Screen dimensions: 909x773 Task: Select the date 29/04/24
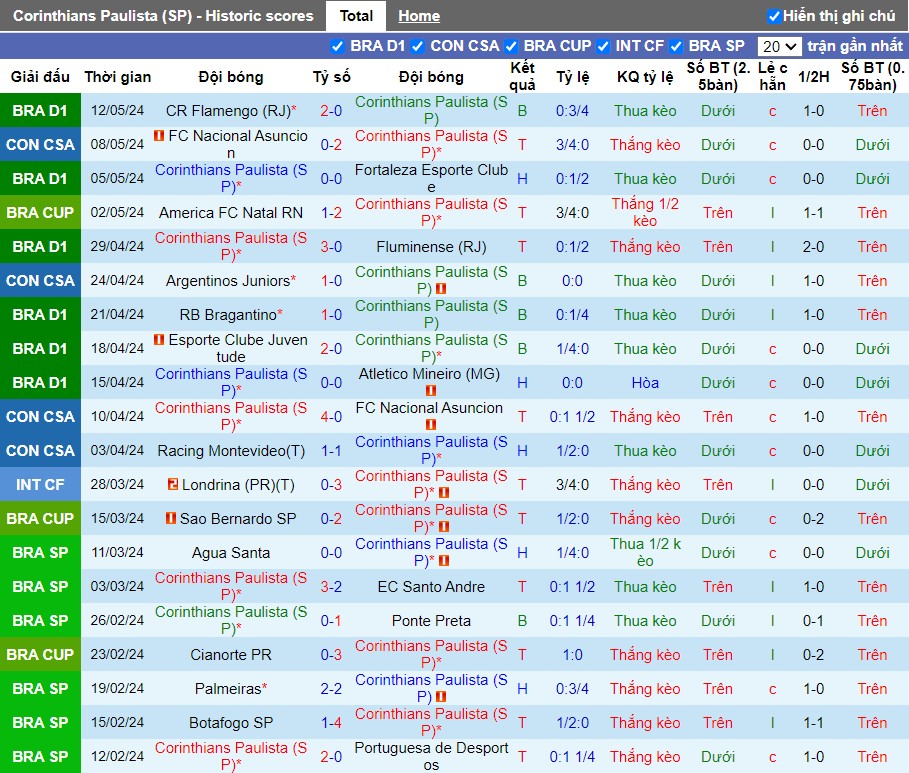tap(117, 246)
